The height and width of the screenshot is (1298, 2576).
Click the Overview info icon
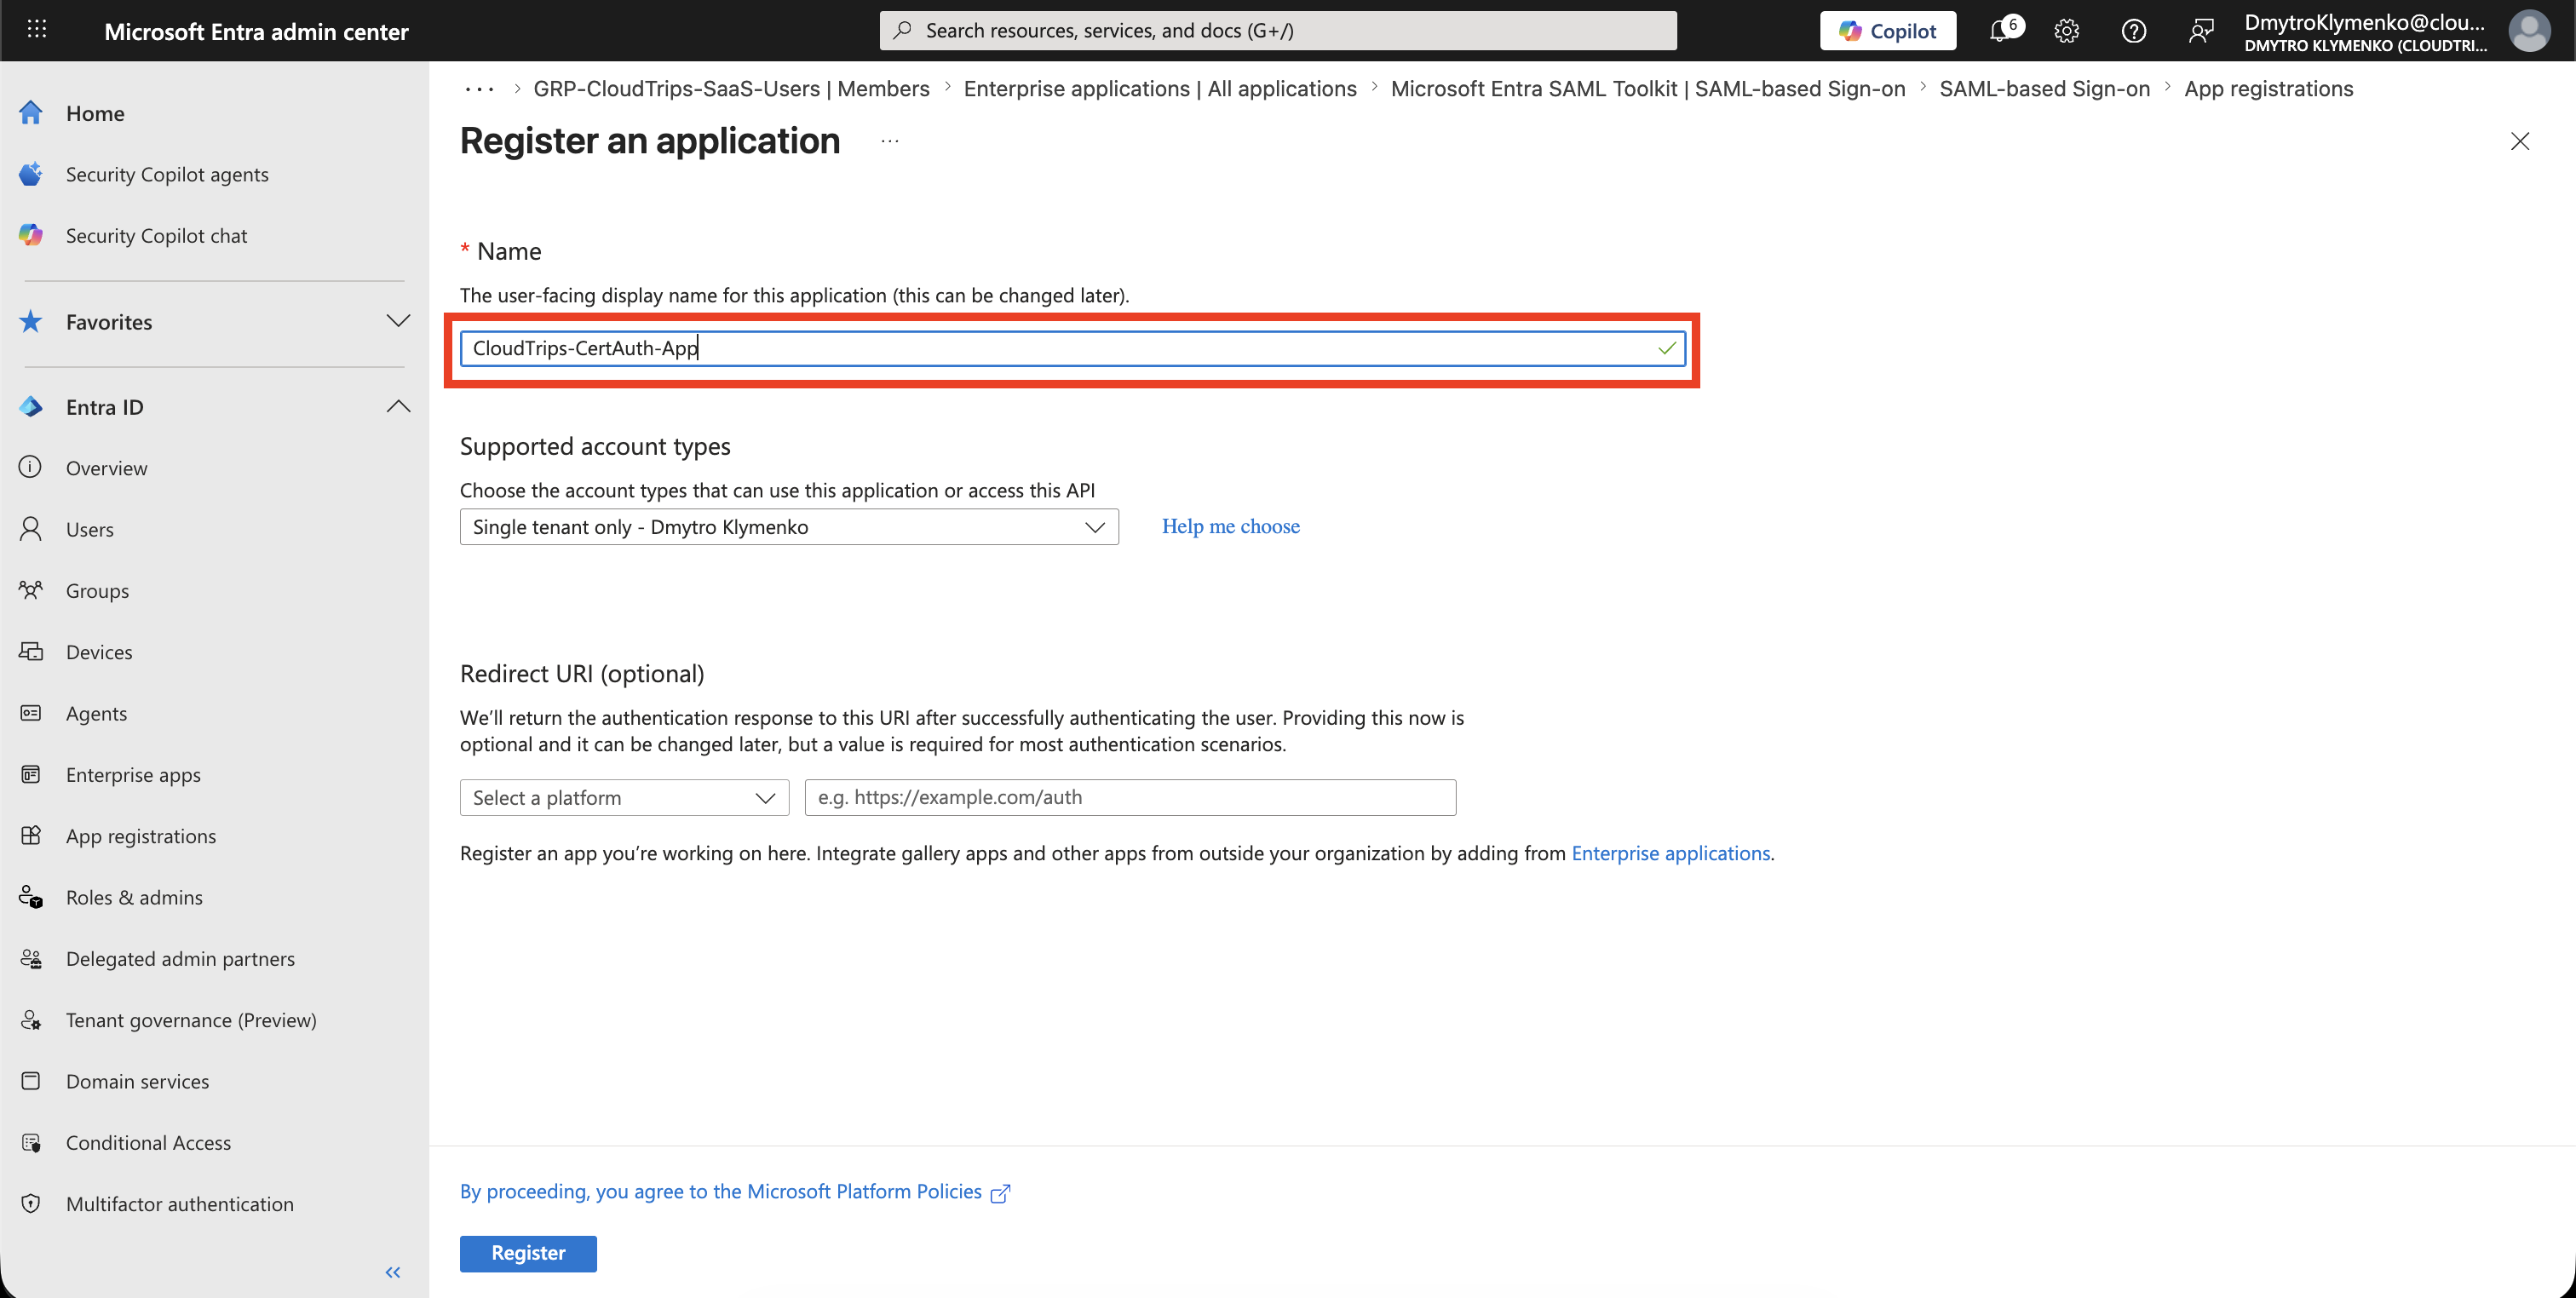click(31, 467)
